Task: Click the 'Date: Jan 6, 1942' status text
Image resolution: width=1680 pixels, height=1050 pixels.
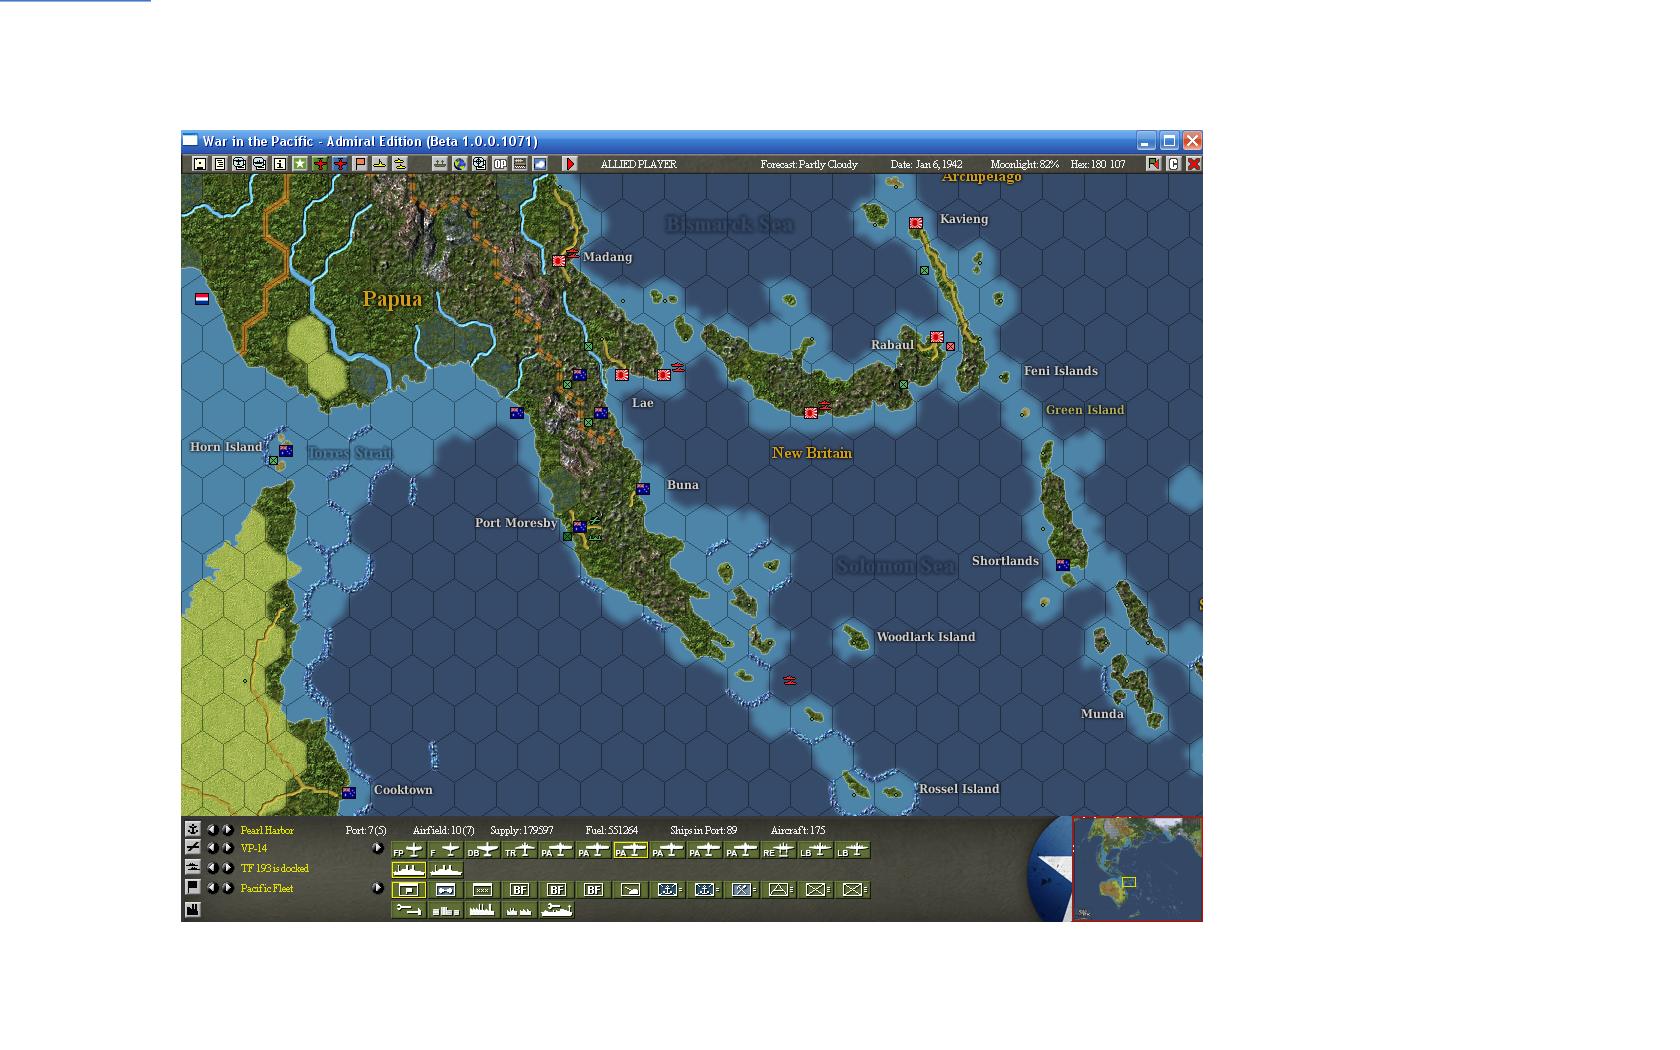Action: tap(927, 164)
